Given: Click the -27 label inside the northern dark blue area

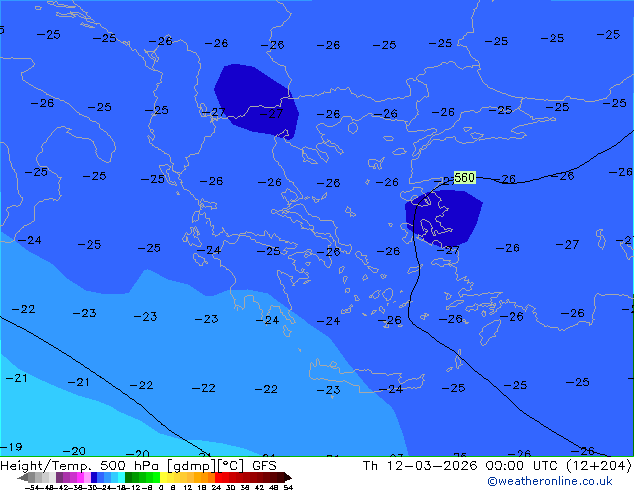Looking at the screenshot, I should (x=271, y=114).
